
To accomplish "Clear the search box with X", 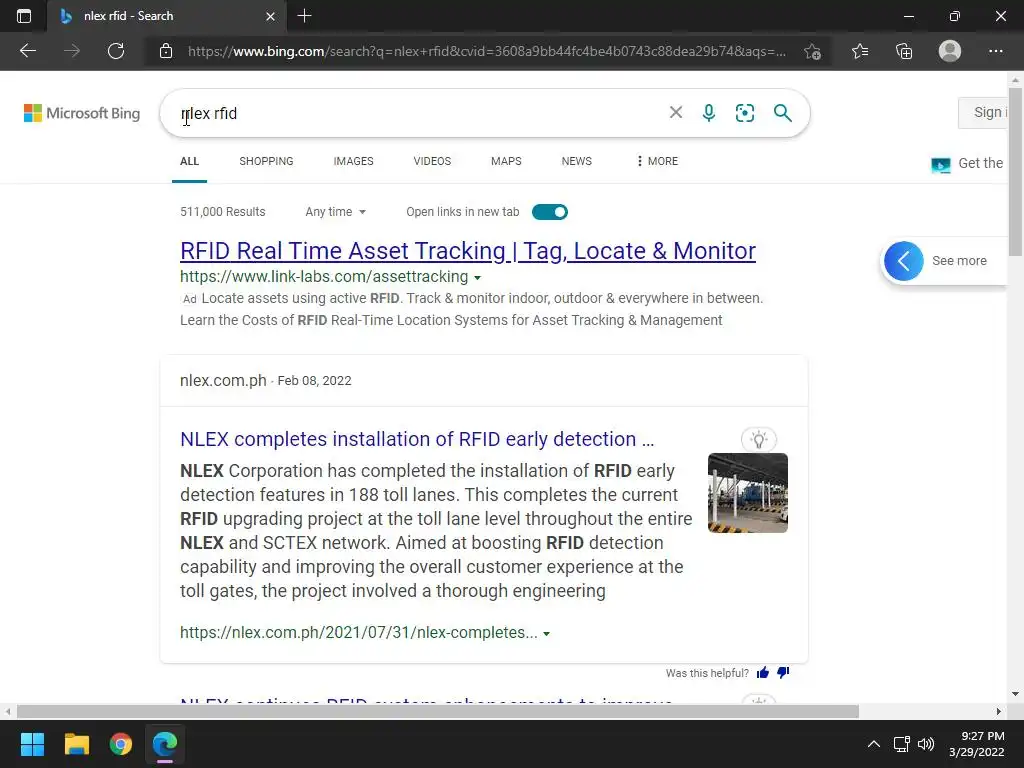I will (x=676, y=112).
